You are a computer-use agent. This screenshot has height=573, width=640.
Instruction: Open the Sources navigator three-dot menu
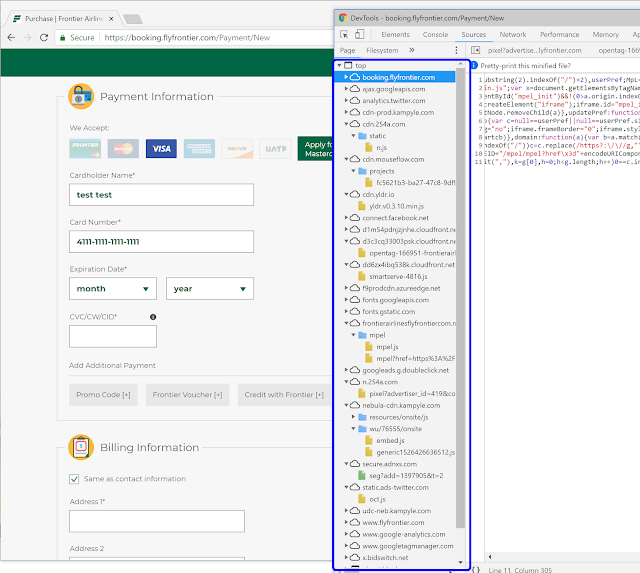click(456, 50)
